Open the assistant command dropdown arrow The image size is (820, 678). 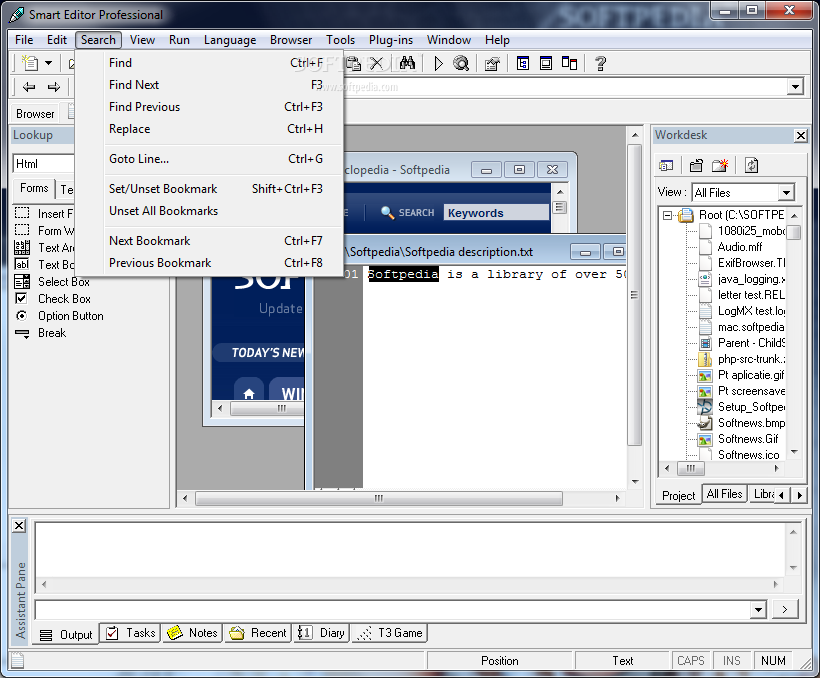pyautogui.click(x=758, y=609)
